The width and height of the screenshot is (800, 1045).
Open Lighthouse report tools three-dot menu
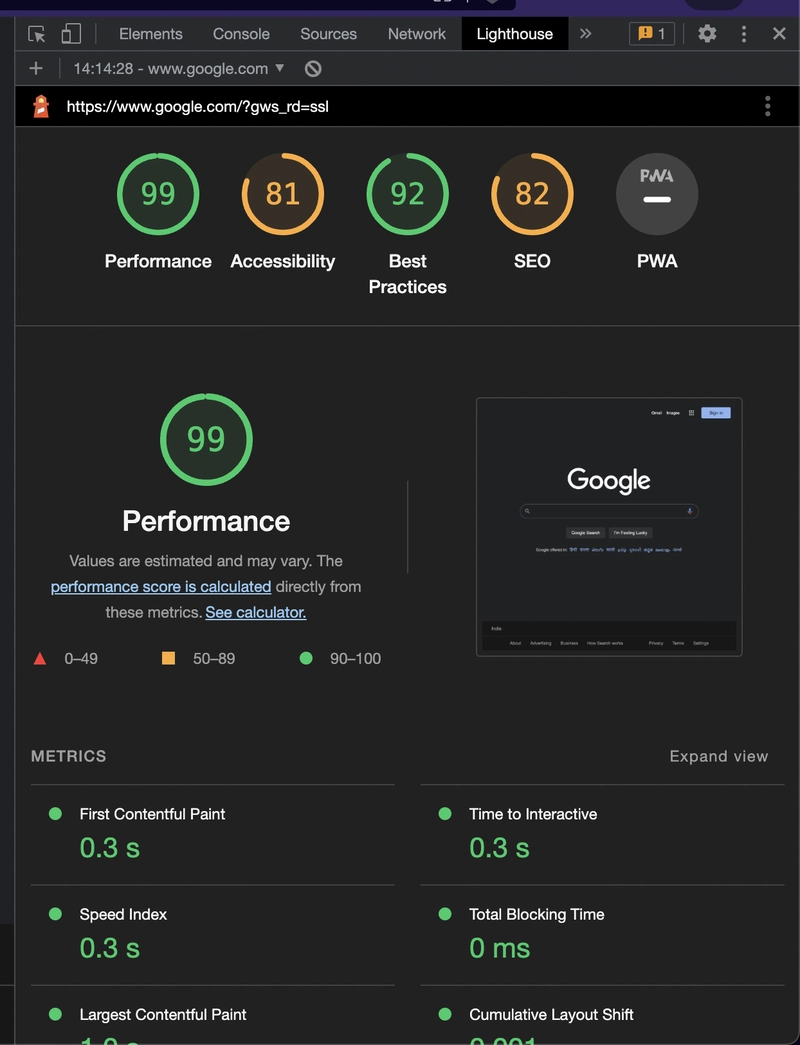(x=768, y=106)
